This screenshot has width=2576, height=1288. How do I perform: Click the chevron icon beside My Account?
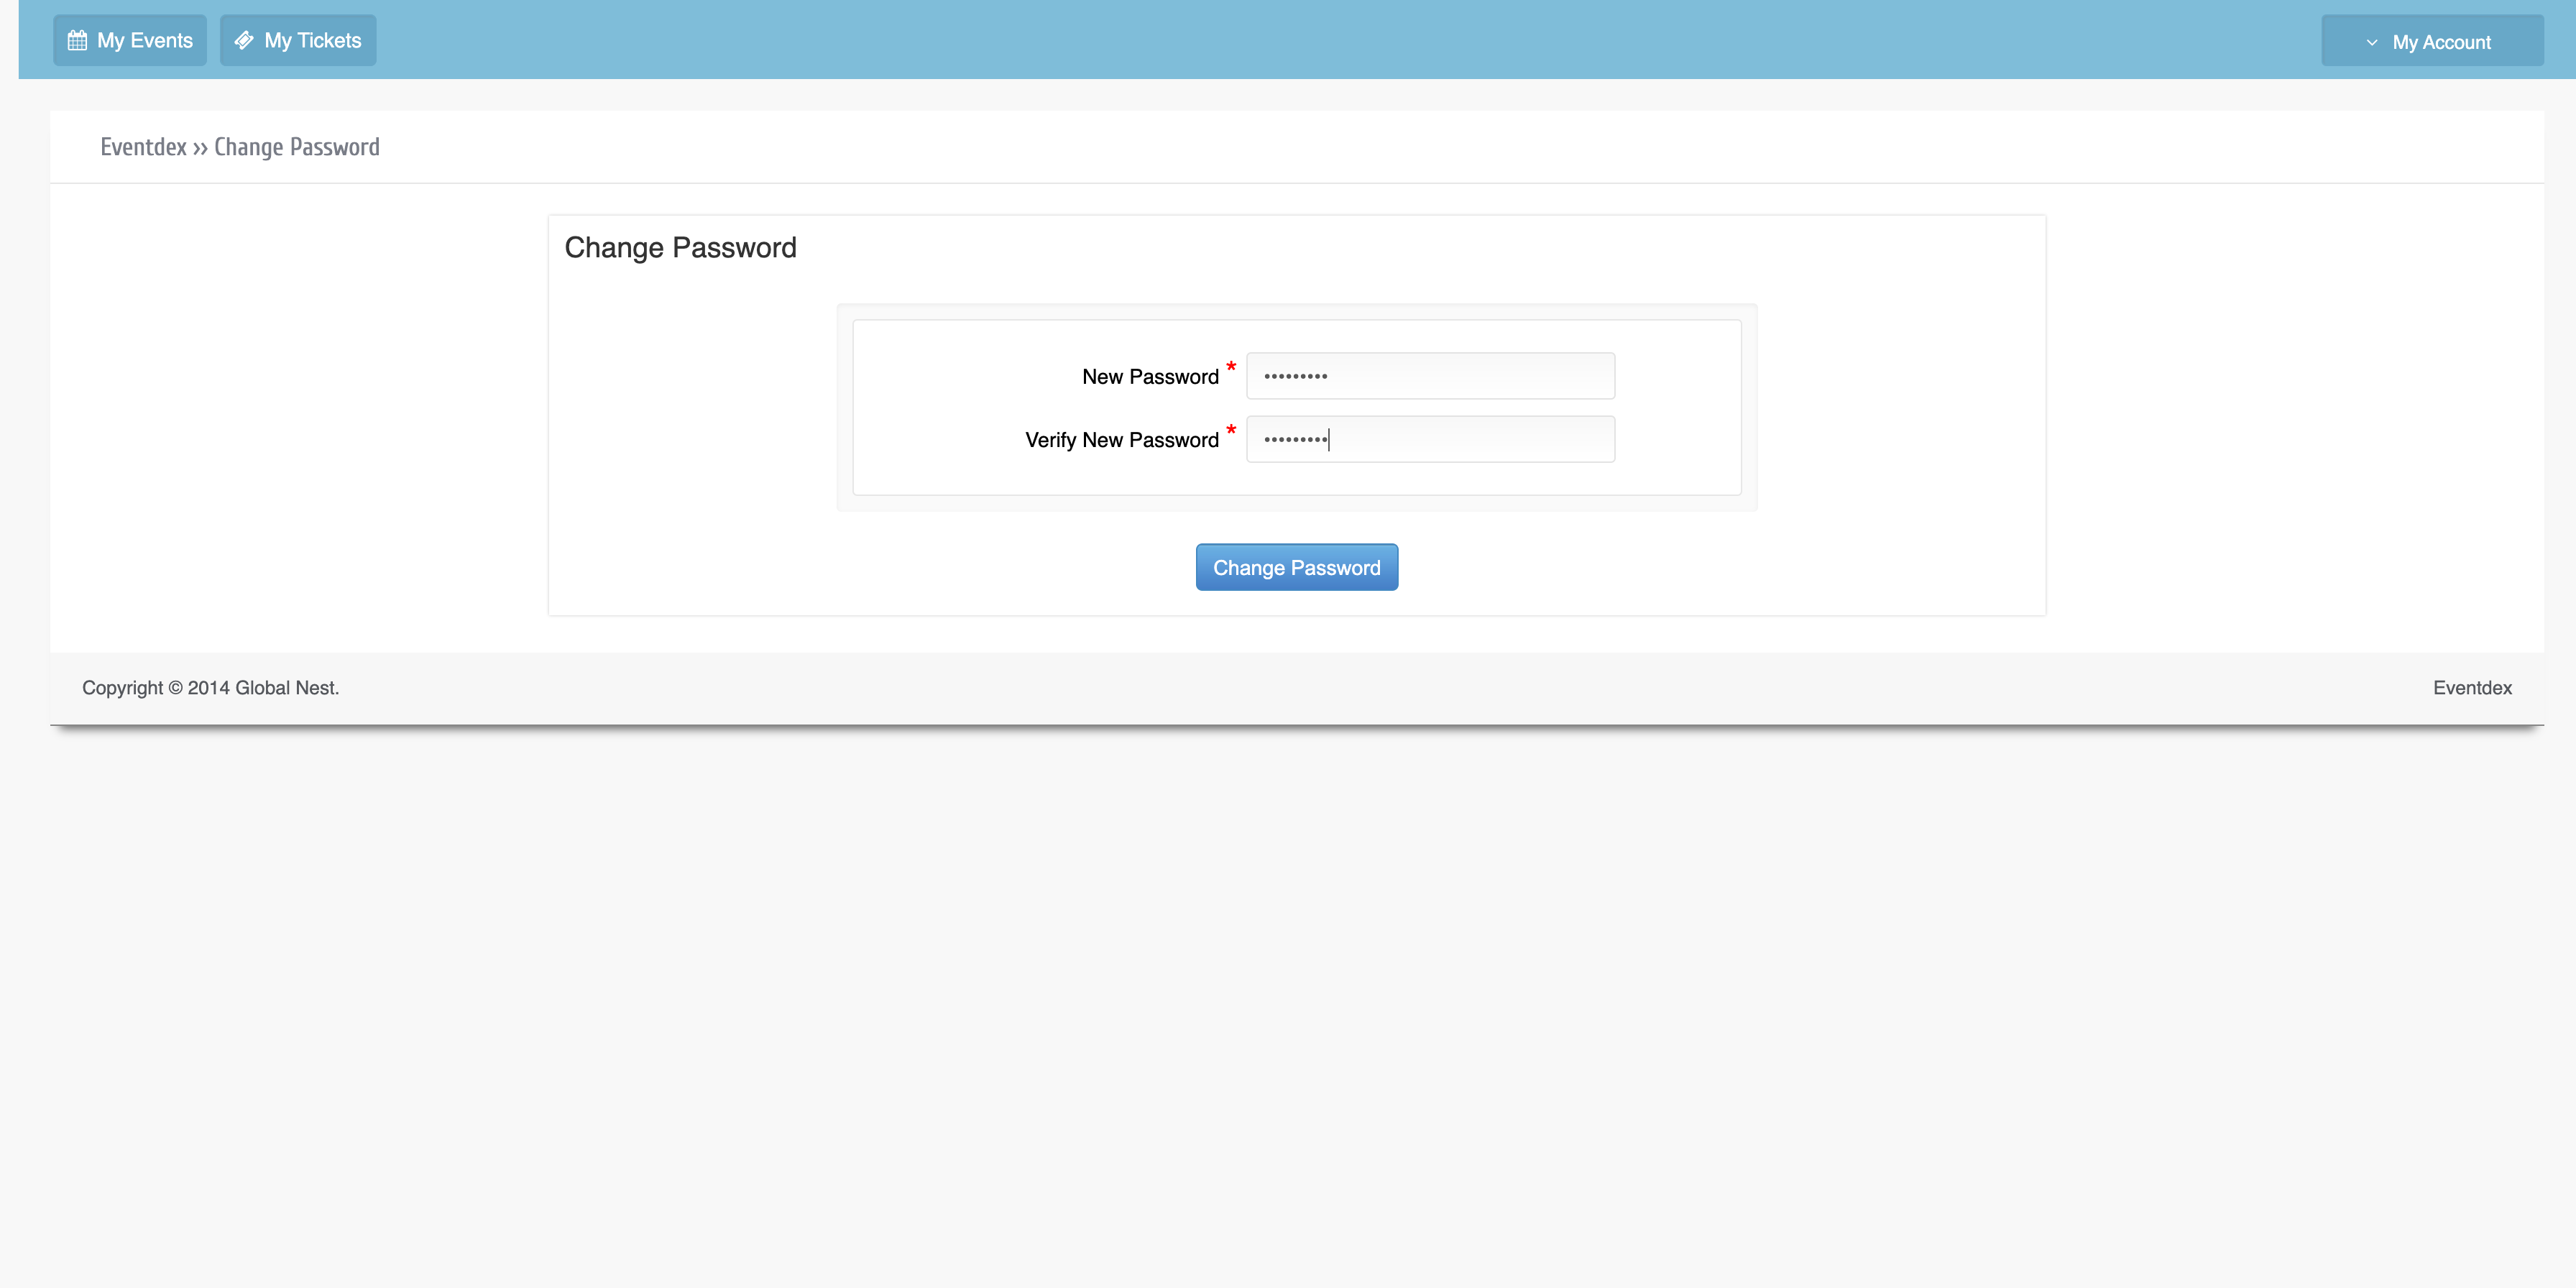(x=2371, y=43)
